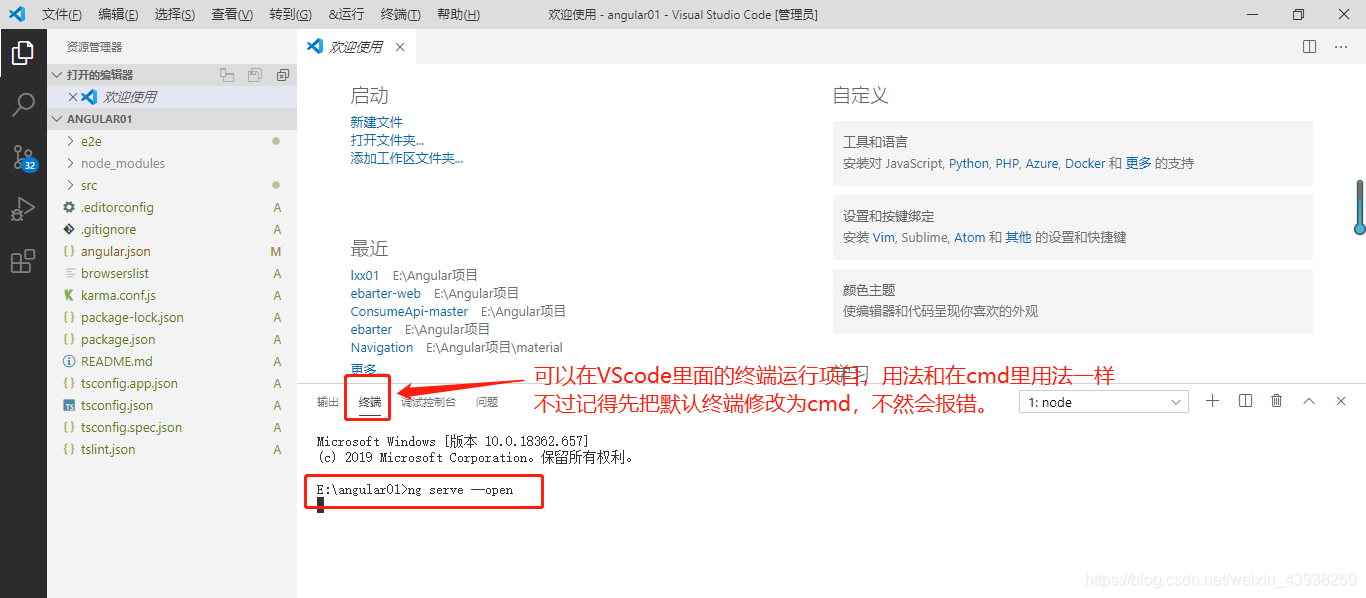This screenshot has height=598, width=1366.
Task: Open Source Control view with 32 badge
Action: [x=23, y=157]
